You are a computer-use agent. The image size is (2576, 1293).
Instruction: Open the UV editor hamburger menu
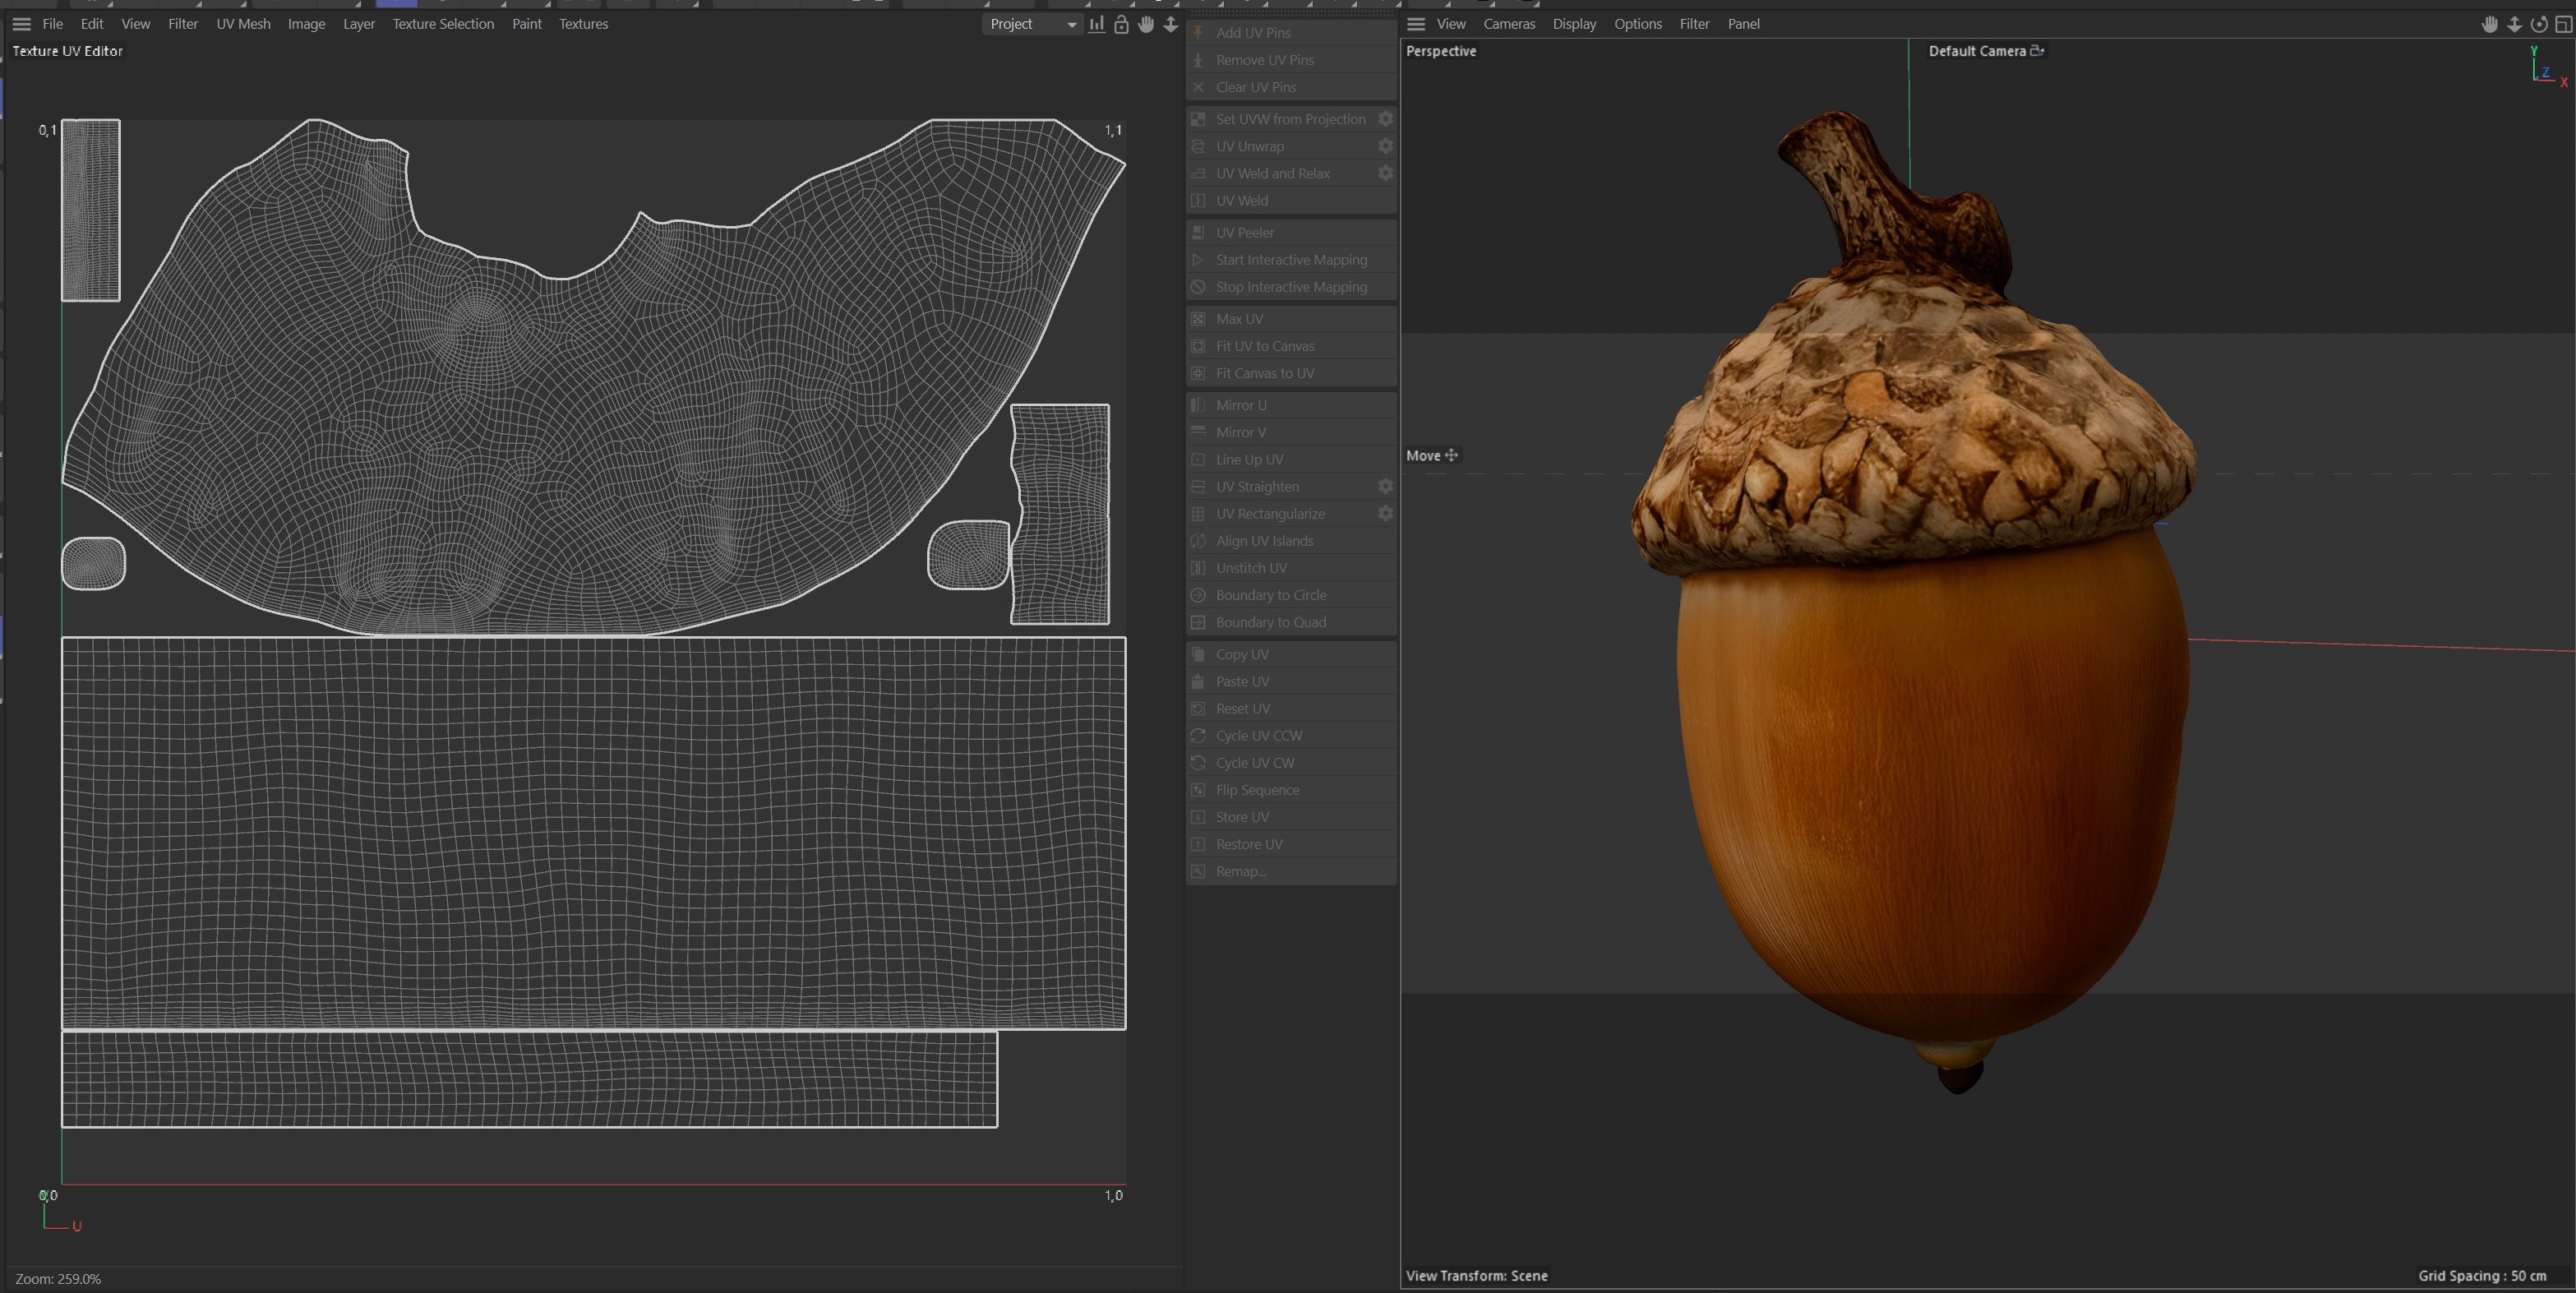[21, 24]
